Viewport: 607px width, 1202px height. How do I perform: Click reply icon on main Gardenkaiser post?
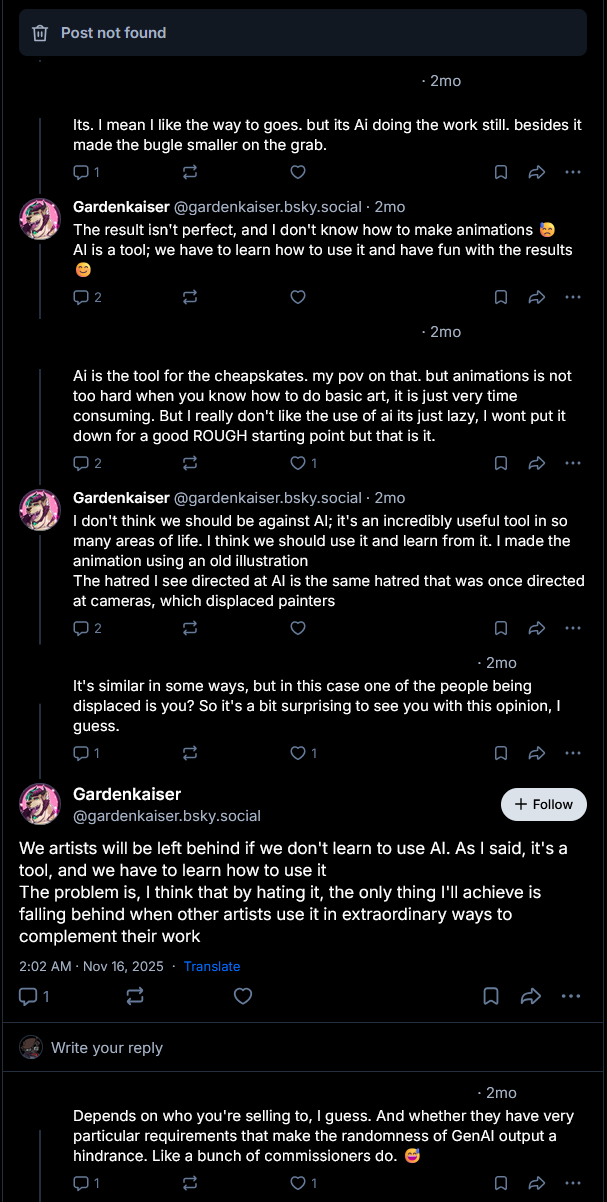pos(29,996)
